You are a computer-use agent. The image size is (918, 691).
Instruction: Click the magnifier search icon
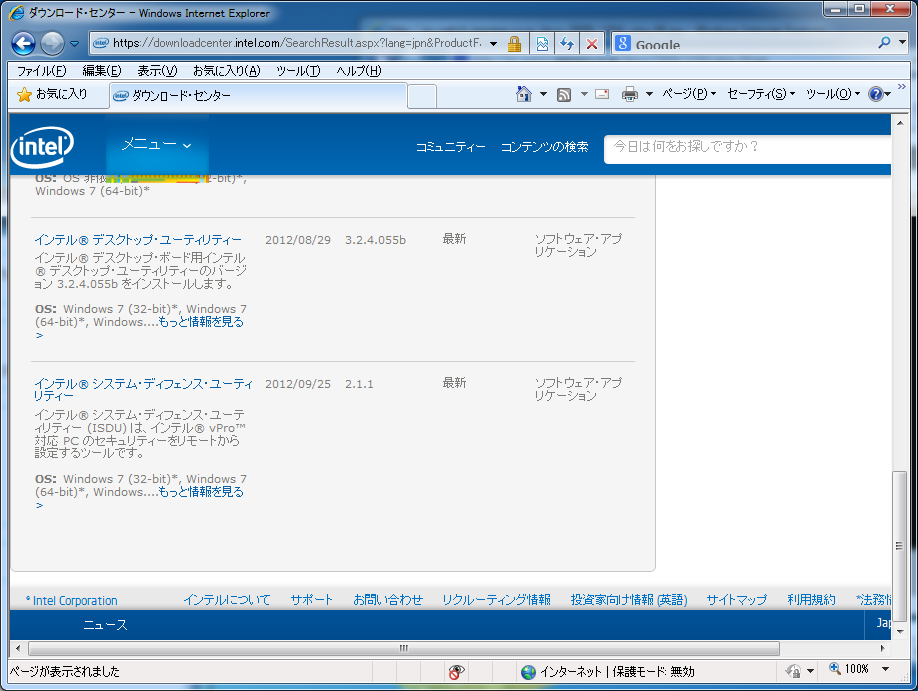point(884,43)
